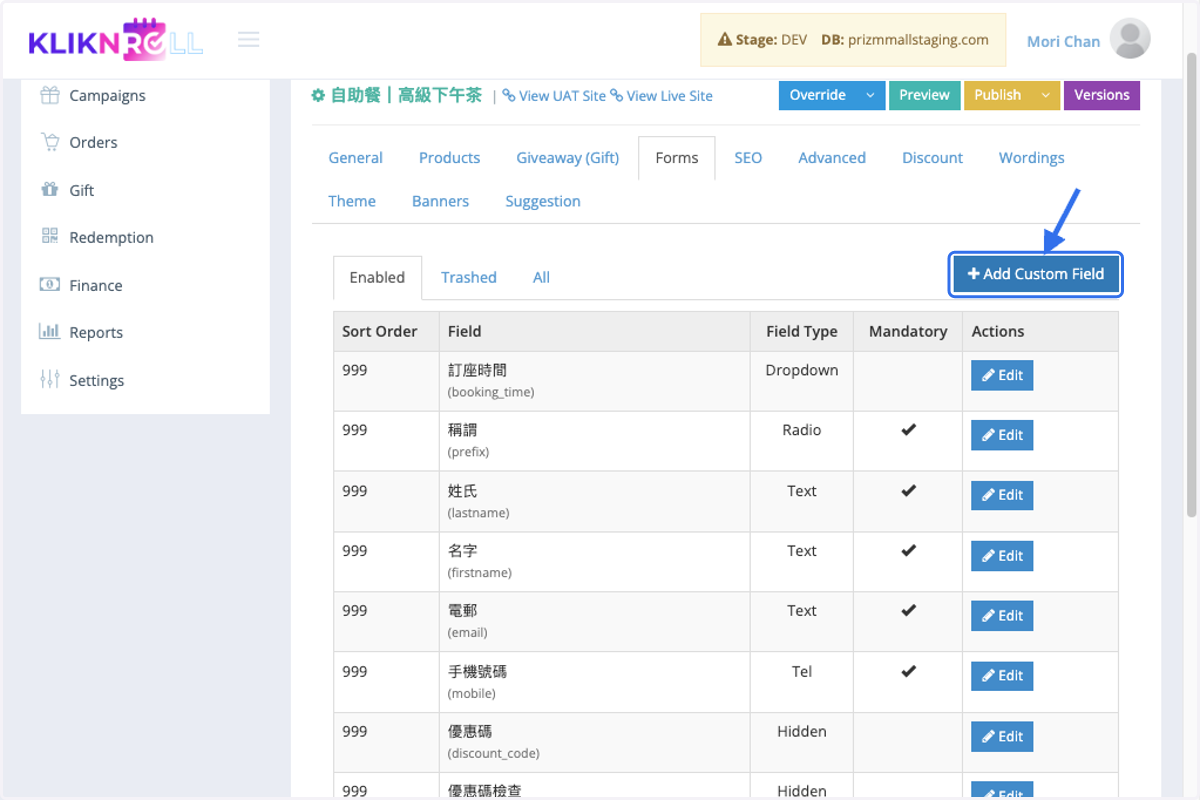This screenshot has height=800, width=1200.
Task: Expand the Override dropdown arrow
Action: (x=870, y=95)
